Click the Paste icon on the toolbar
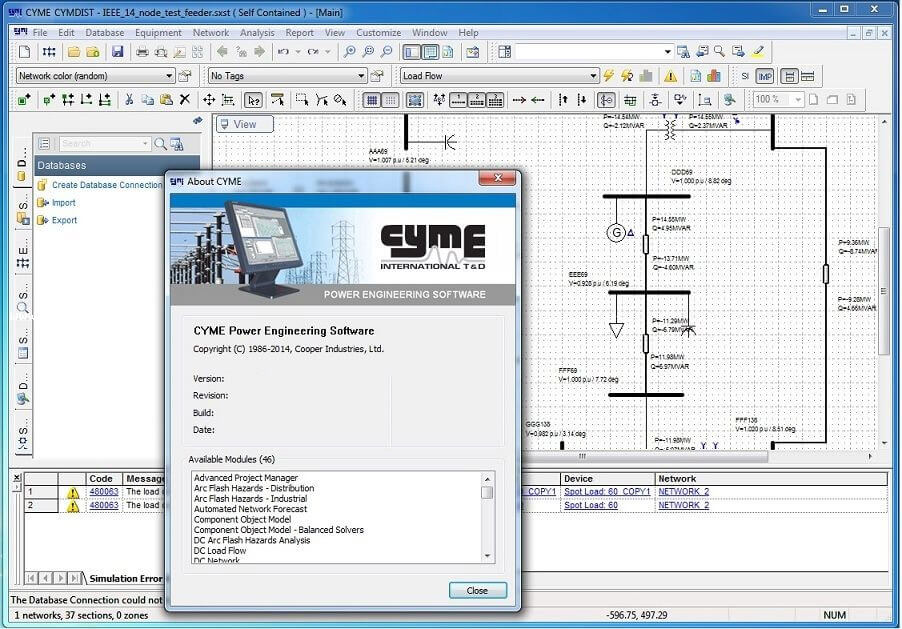 point(165,100)
